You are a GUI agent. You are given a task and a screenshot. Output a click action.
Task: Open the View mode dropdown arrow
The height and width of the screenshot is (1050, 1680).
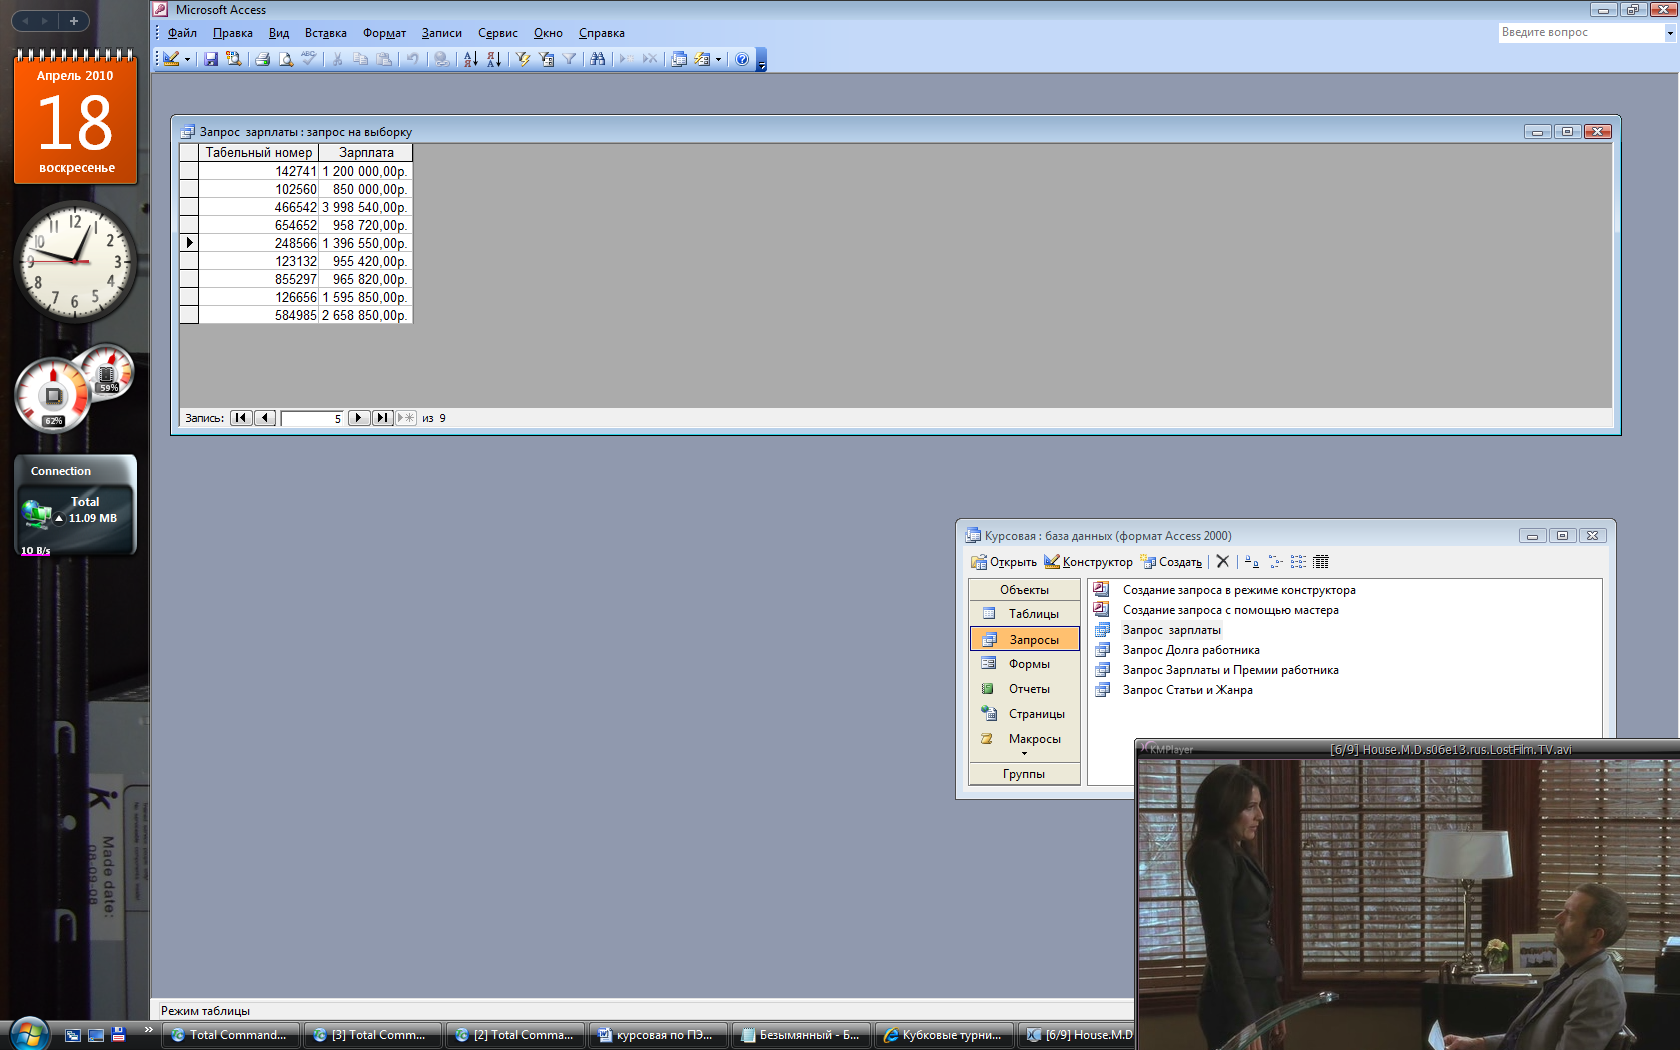click(x=187, y=59)
